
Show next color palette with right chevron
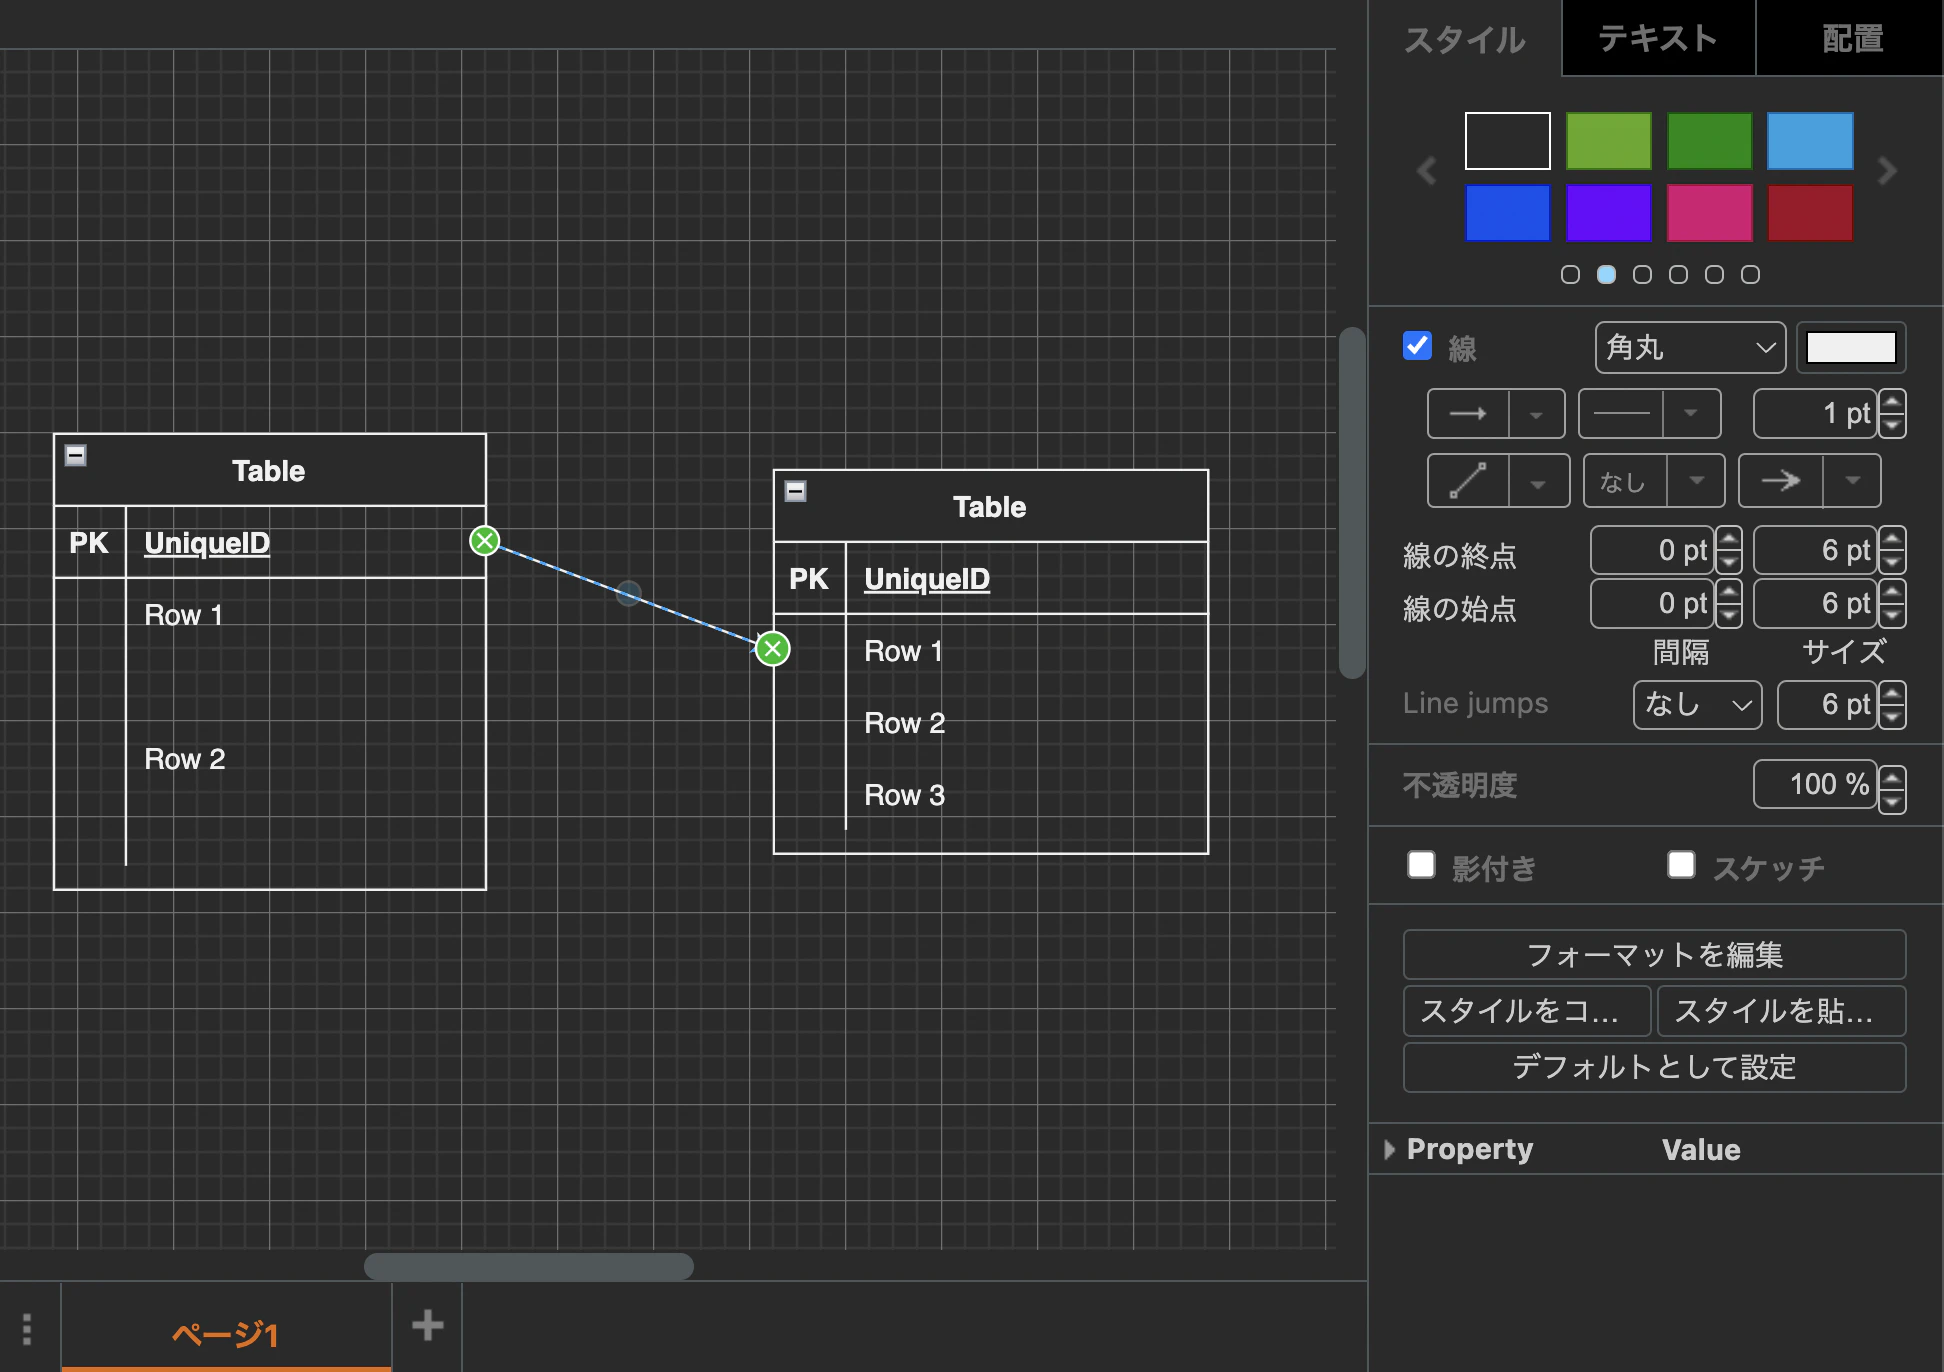point(1887,171)
